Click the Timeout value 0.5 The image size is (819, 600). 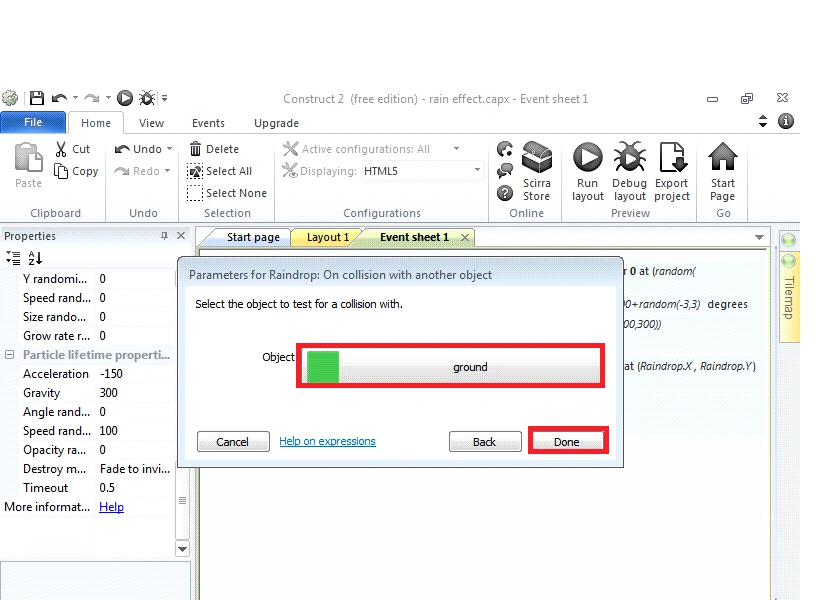tap(107, 488)
